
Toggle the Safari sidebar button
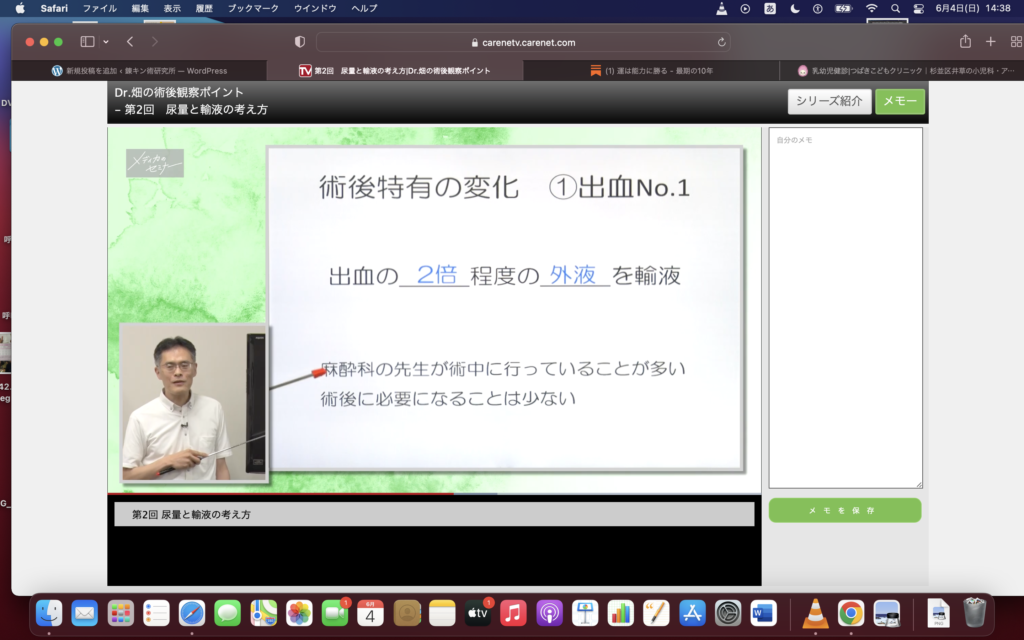[x=87, y=42]
